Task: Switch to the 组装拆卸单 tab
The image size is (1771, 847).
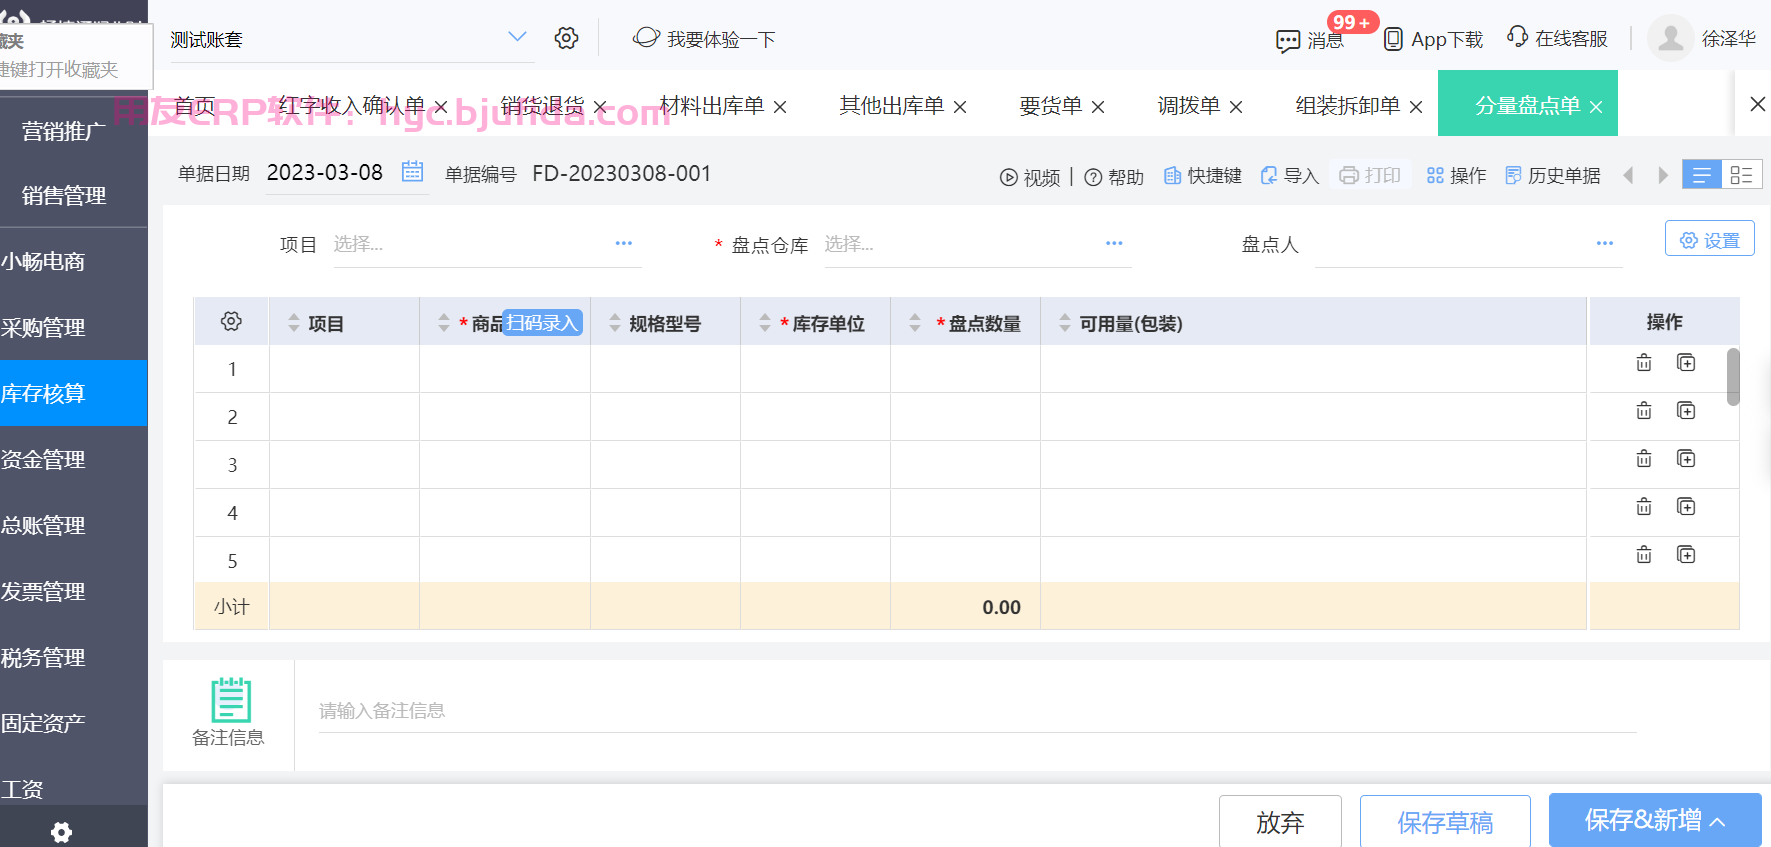Action: coord(1348,105)
